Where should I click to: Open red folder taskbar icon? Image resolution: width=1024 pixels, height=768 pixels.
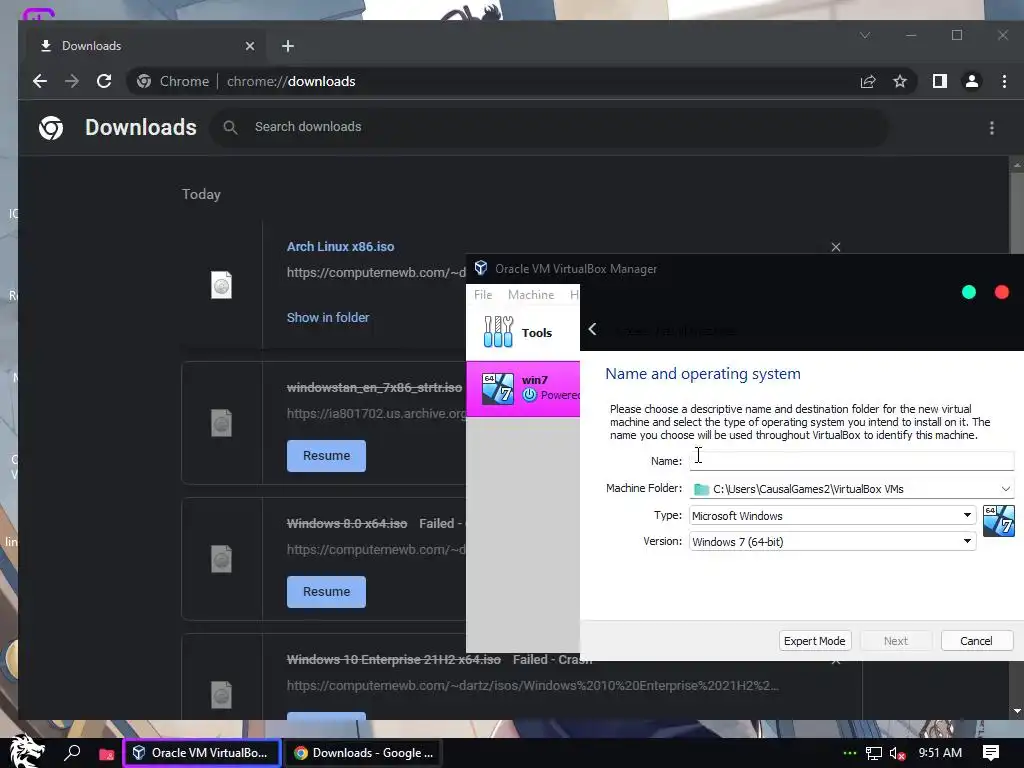click(x=106, y=754)
